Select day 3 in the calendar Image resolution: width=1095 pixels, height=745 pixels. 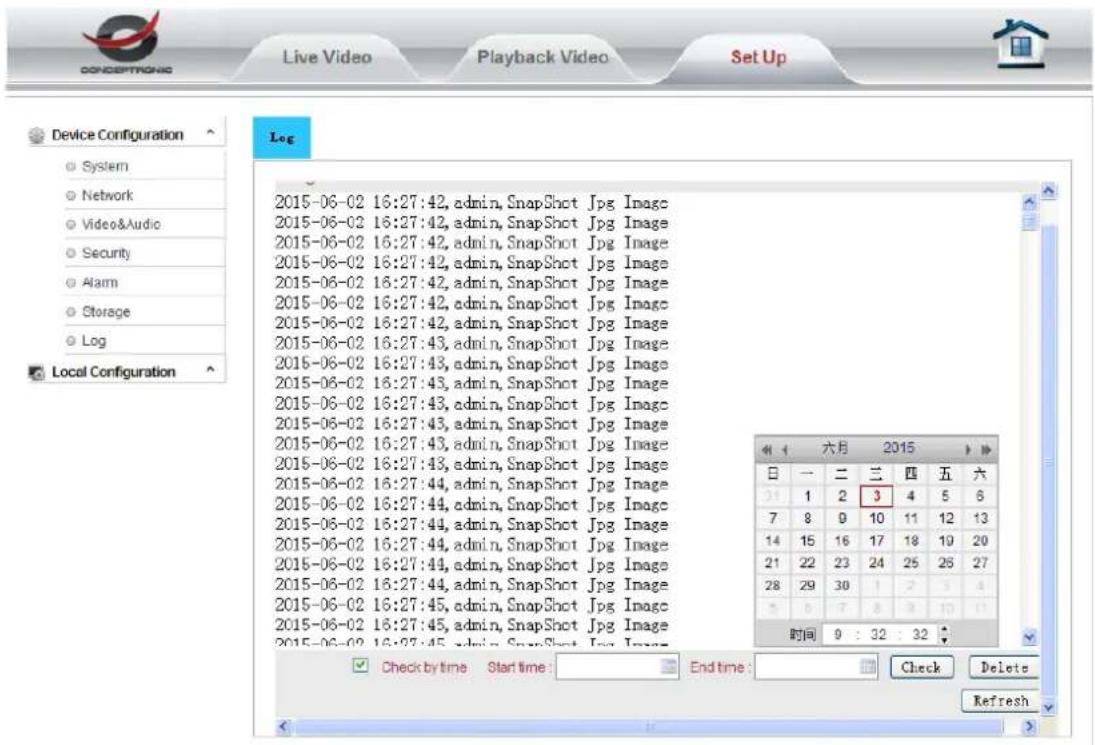[876, 496]
